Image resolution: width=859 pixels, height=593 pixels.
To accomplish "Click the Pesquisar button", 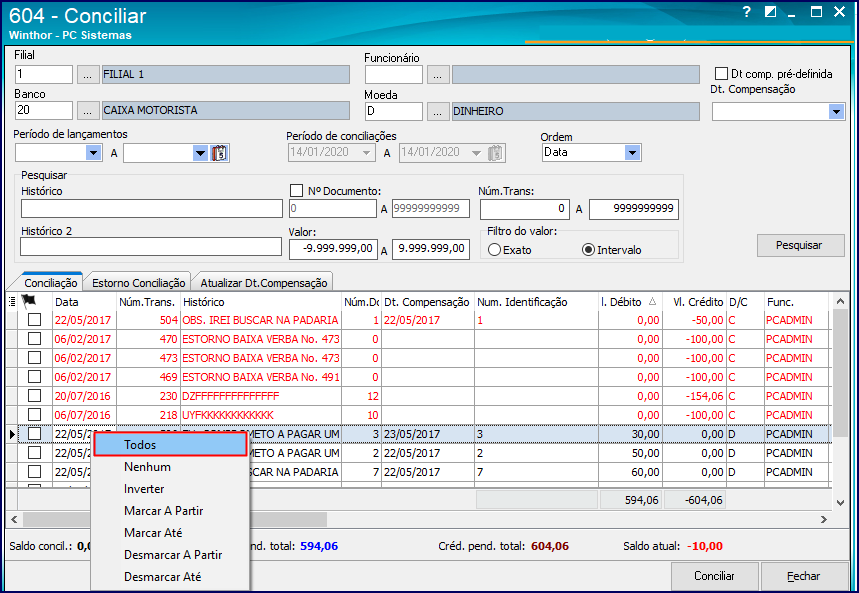I will click(x=800, y=245).
